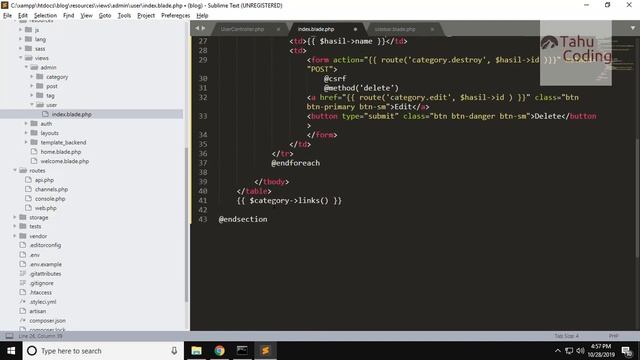
Task: Open the Preferences menu
Action: [x=176, y=16]
